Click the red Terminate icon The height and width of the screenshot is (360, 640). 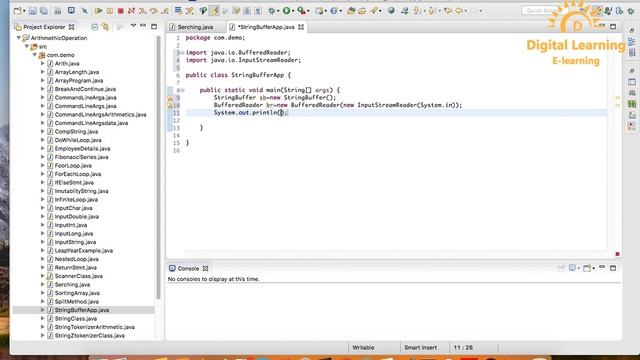pos(121,11)
